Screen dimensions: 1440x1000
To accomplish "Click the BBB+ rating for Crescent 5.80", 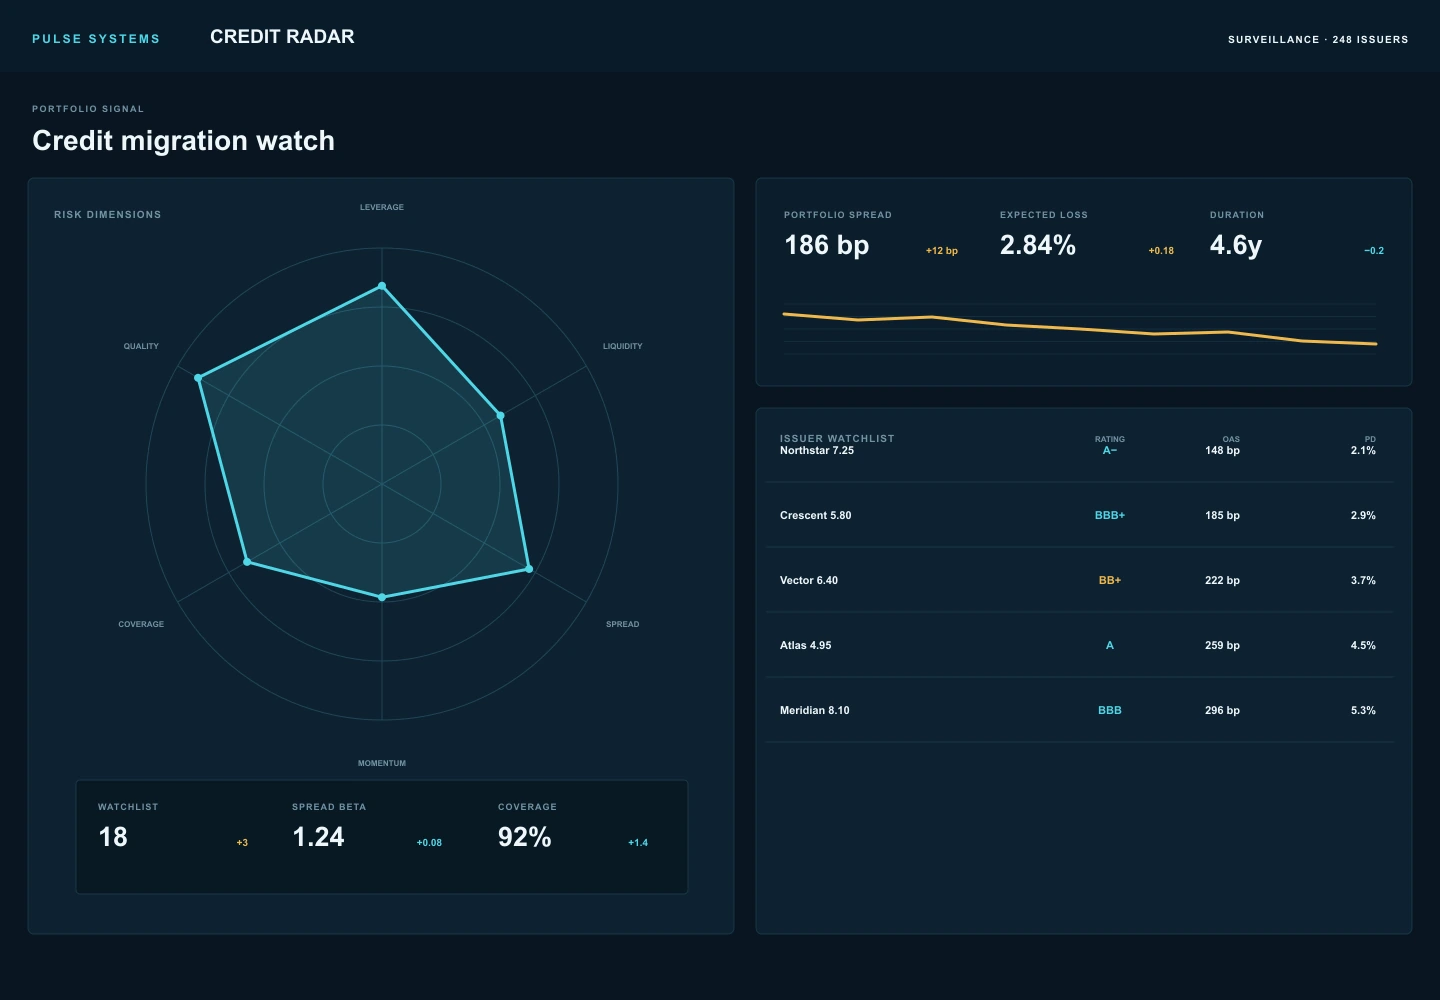I will pyautogui.click(x=1110, y=516).
